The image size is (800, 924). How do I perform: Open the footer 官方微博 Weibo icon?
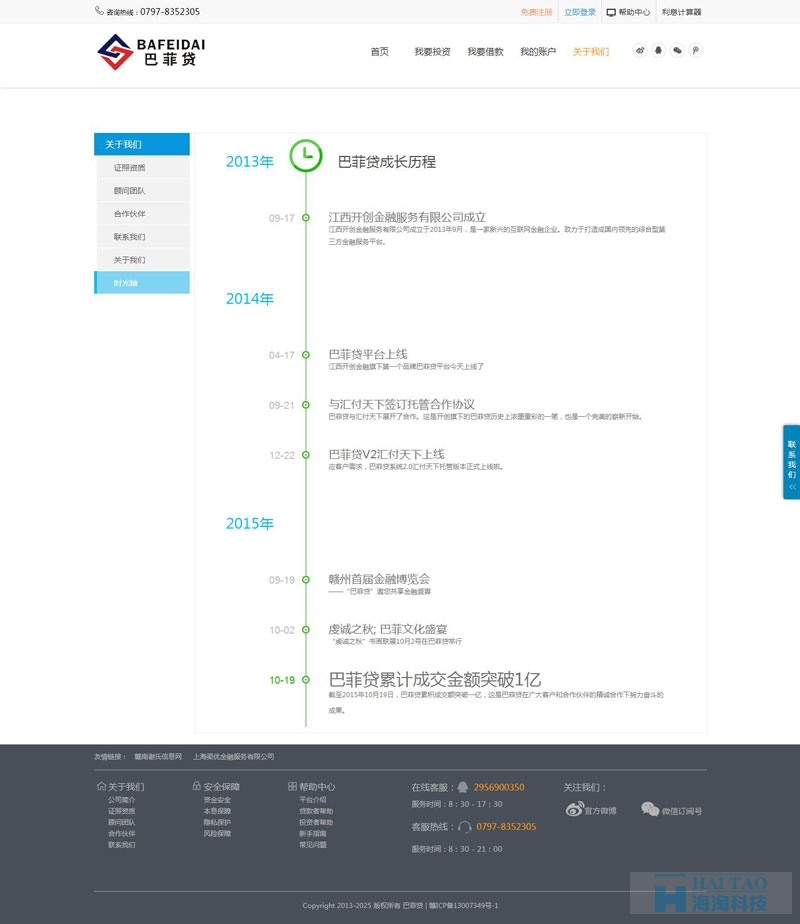pos(574,809)
